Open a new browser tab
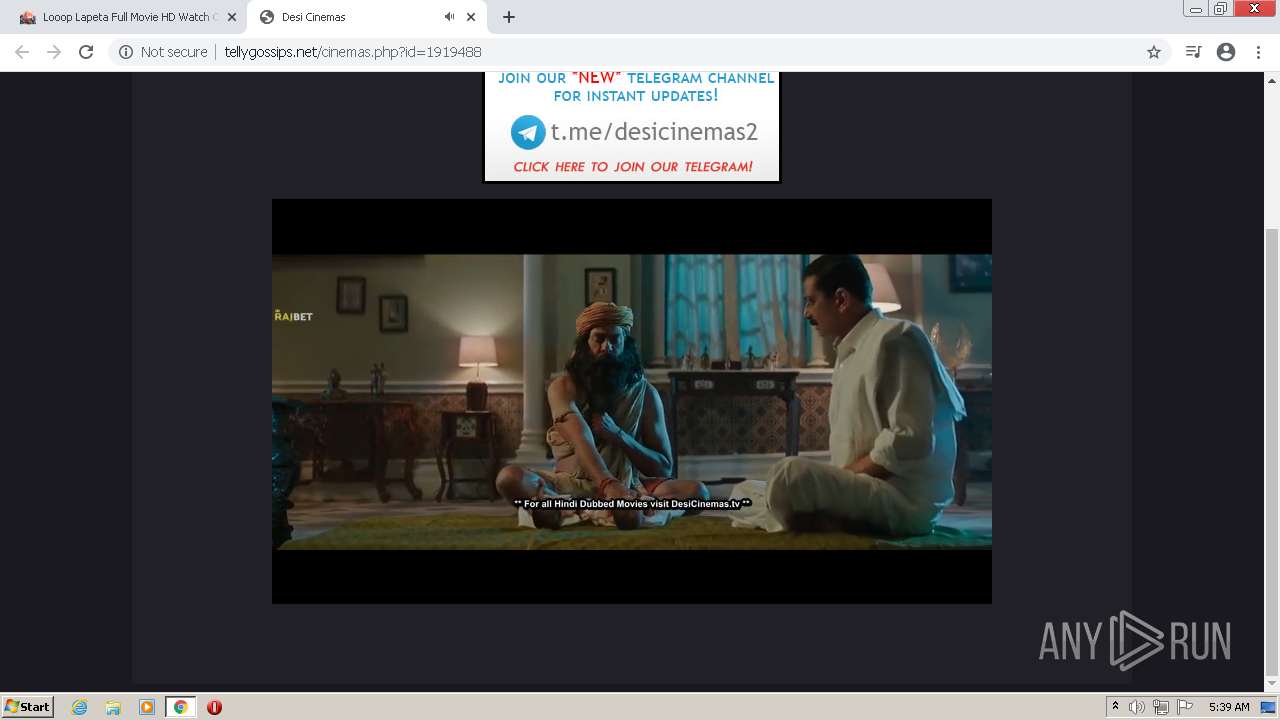 click(509, 17)
